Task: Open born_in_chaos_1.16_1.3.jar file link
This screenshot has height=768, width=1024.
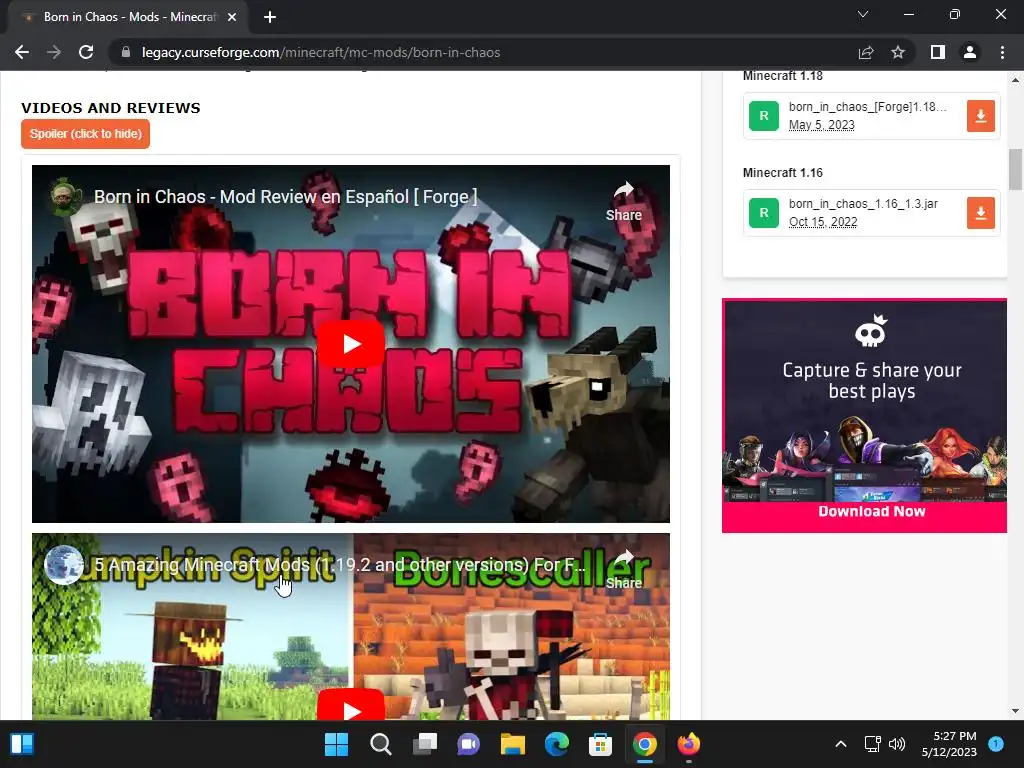Action: pyautogui.click(x=863, y=204)
